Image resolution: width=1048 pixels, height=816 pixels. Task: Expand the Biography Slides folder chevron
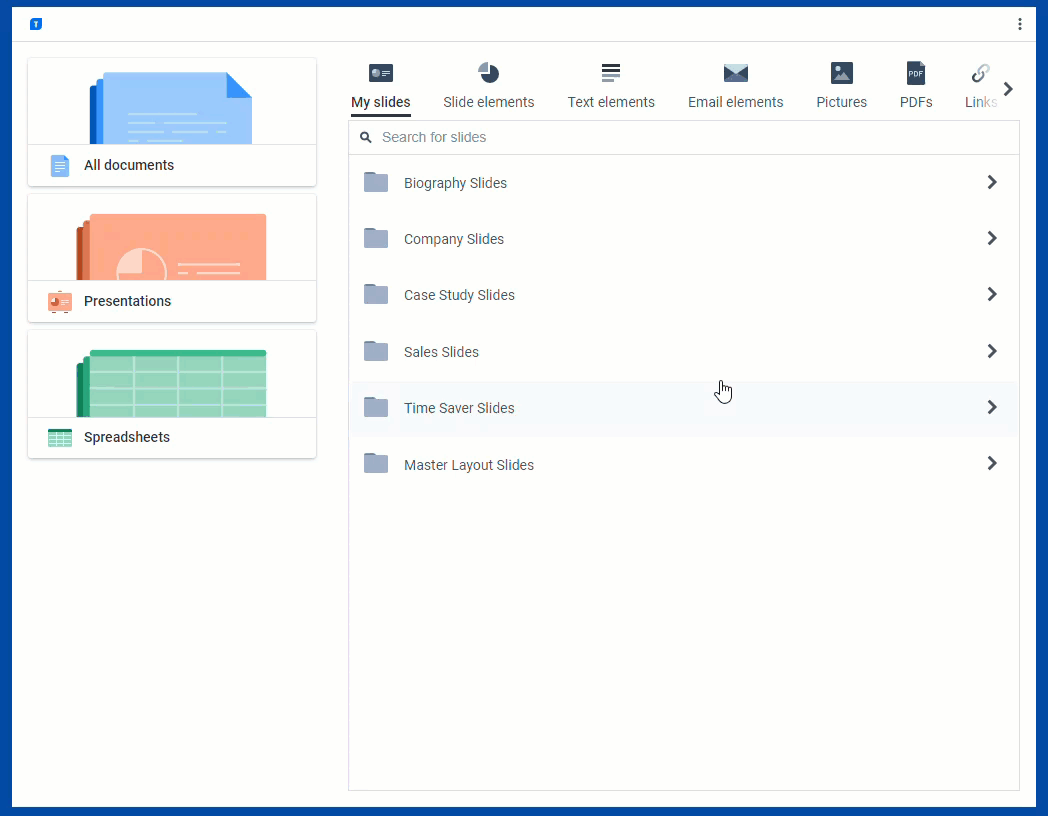click(992, 182)
